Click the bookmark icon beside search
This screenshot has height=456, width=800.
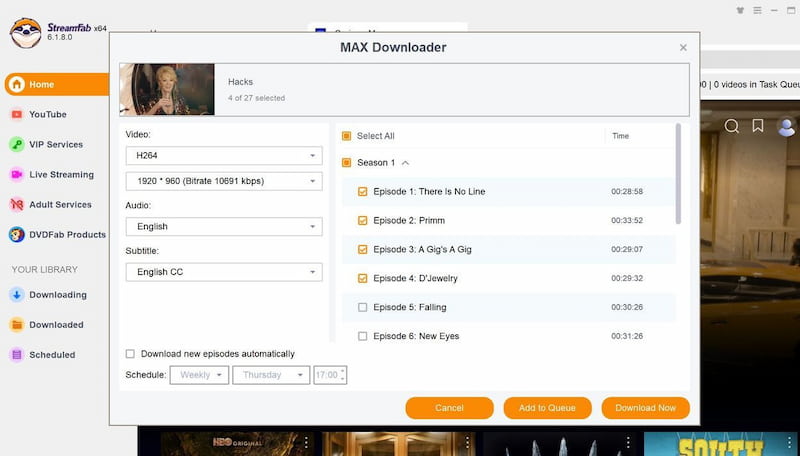click(x=759, y=126)
